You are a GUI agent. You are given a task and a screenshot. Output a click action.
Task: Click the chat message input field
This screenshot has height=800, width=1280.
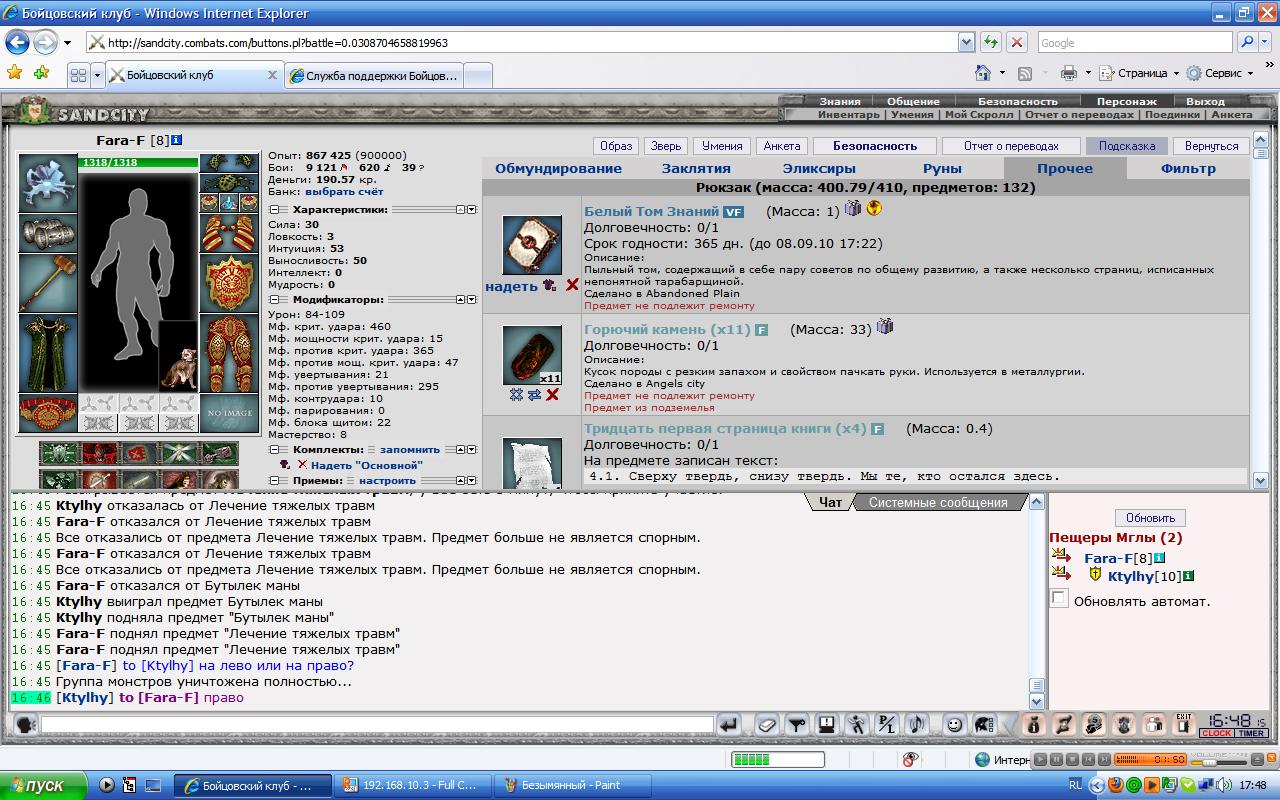(x=377, y=724)
